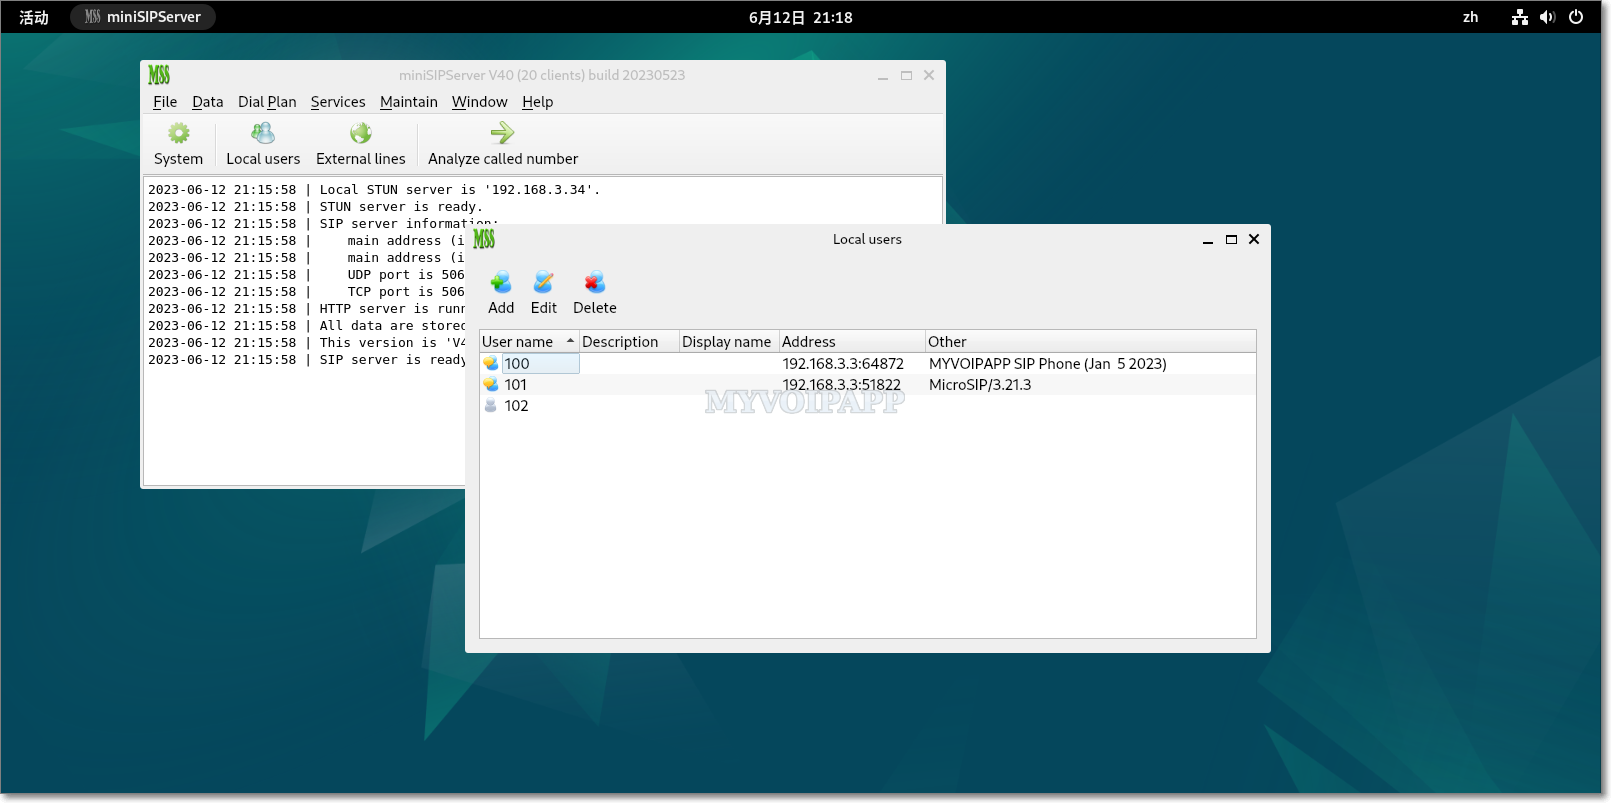Image resolution: width=1611 pixels, height=803 pixels.
Task: Open the Maintain menu
Action: point(409,102)
